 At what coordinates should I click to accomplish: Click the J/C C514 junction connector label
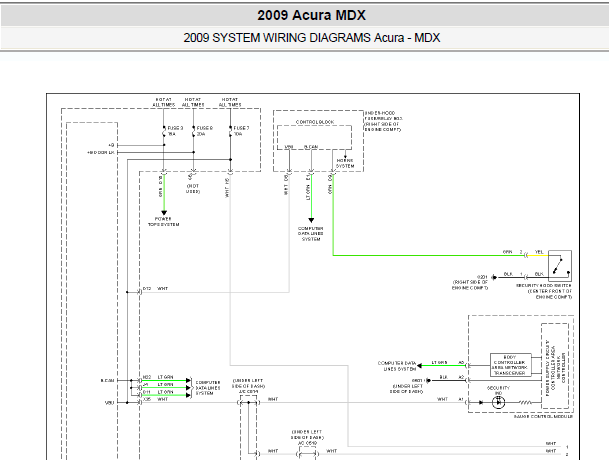(251, 392)
